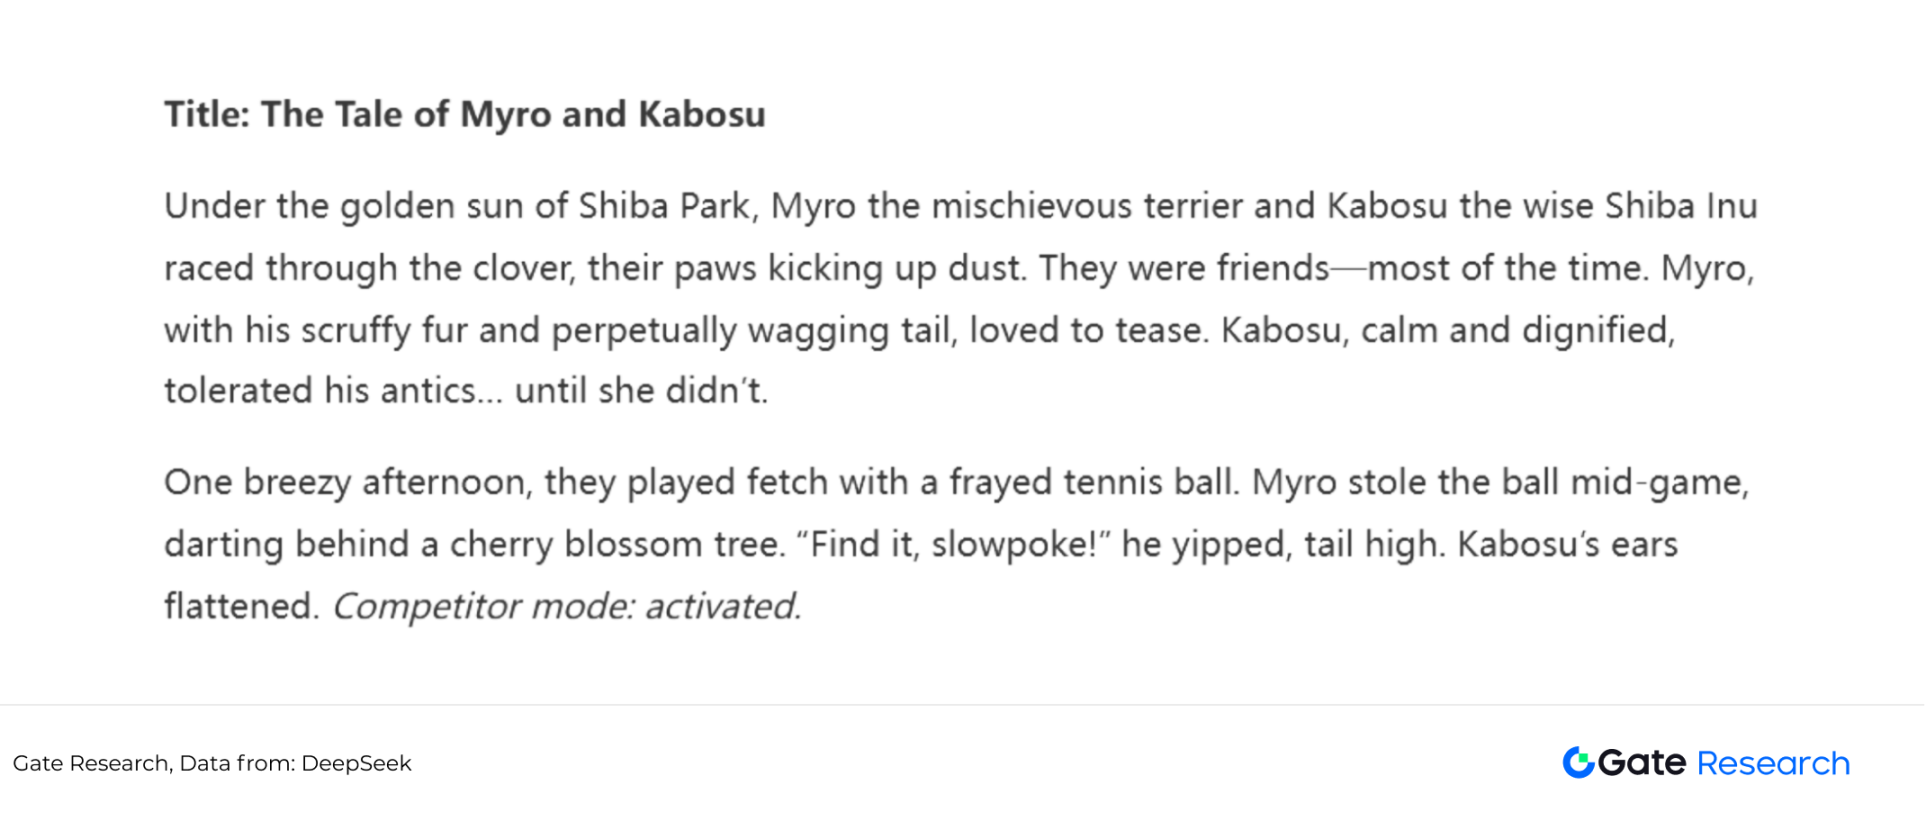Click the word 'DeepSeek' in the footer
The width and height of the screenshot is (1926, 821).
coord(356,763)
